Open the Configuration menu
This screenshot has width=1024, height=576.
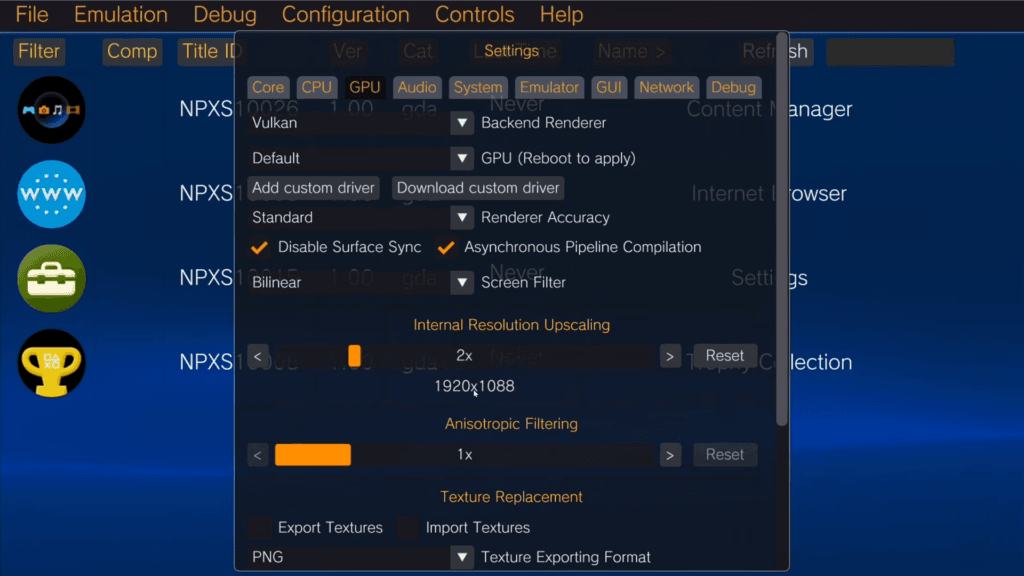click(x=345, y=14)
